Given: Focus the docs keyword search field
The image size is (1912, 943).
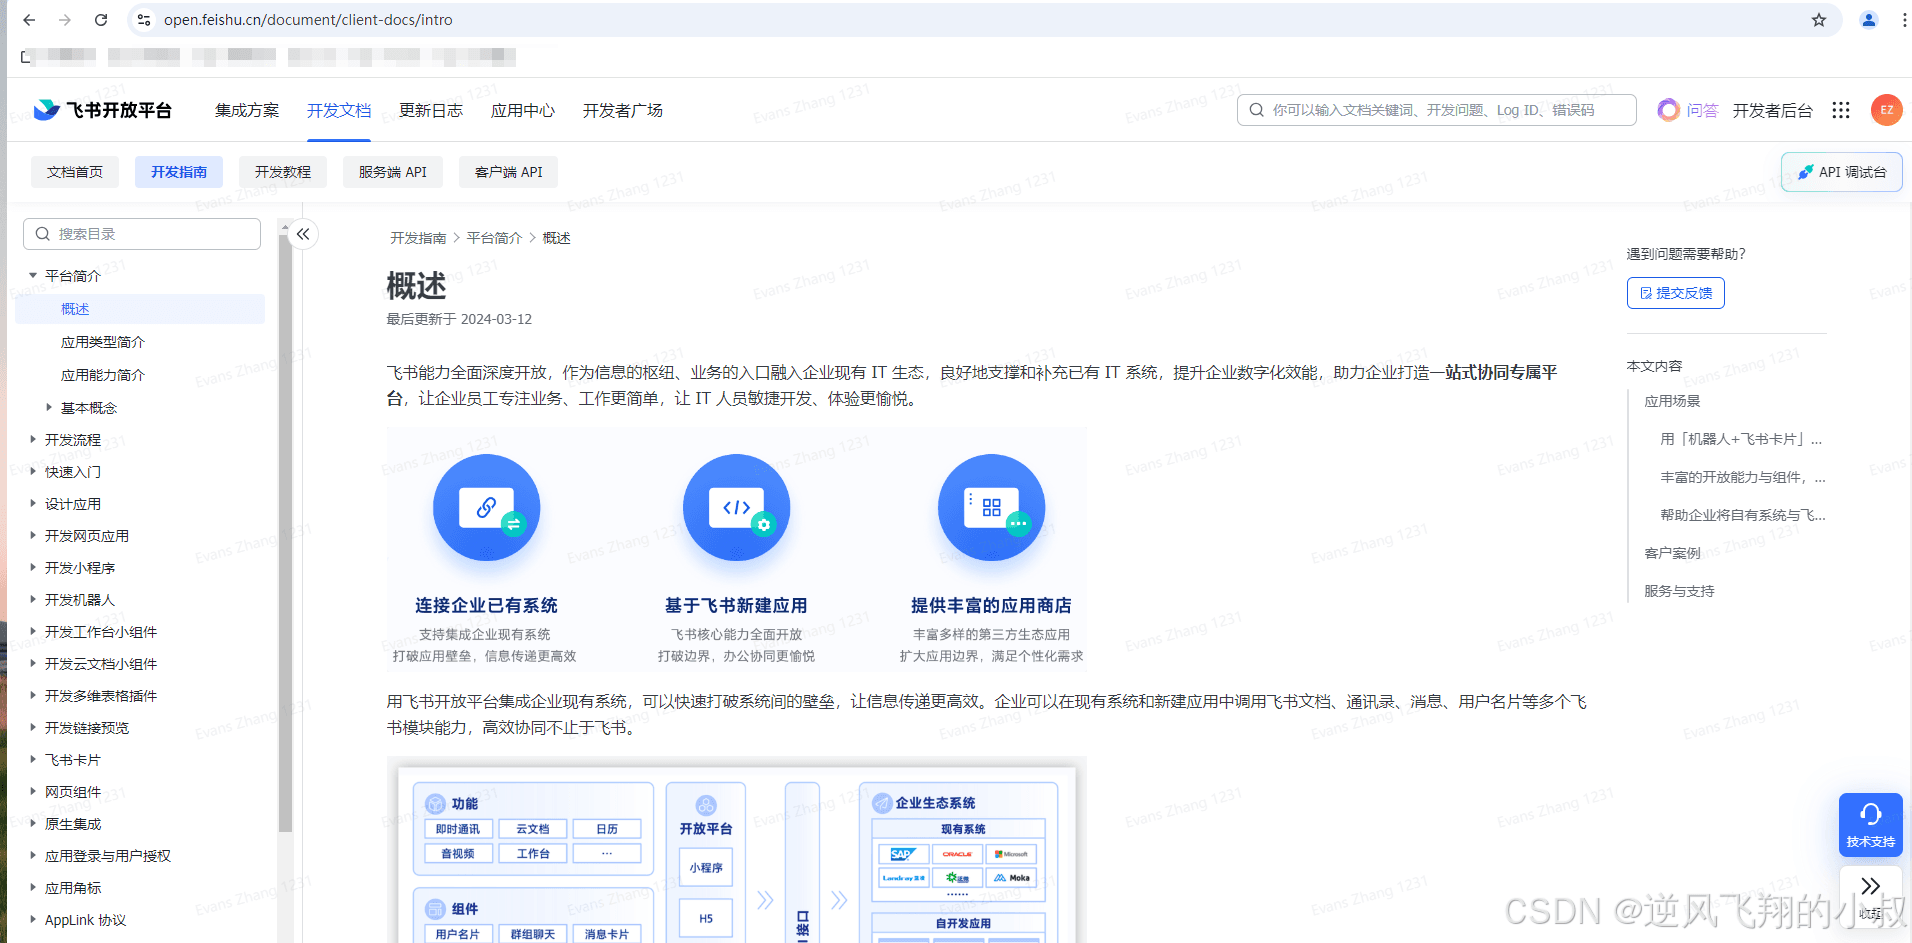Looking at the screenshot, I should click(x=1437, y=110).
